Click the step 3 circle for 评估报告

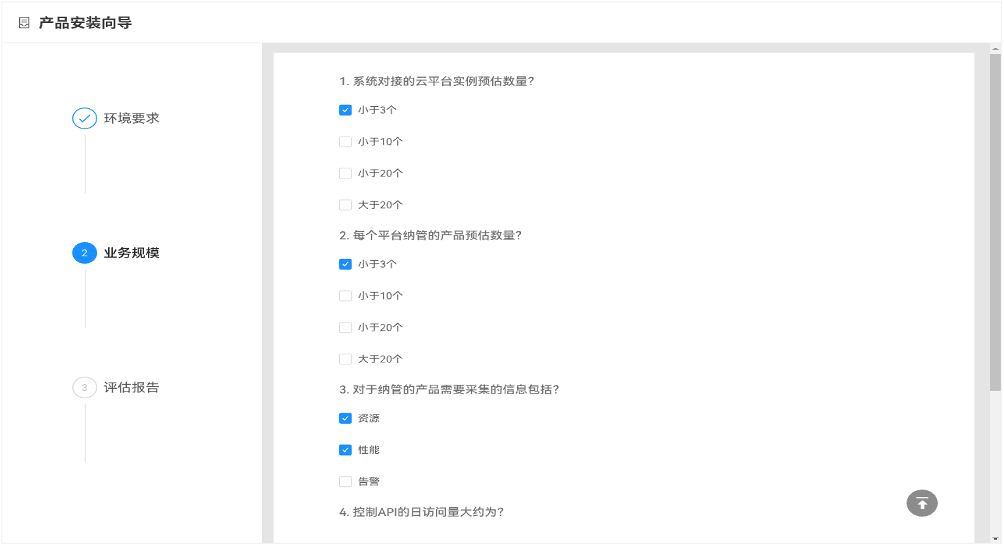point(85,387)
